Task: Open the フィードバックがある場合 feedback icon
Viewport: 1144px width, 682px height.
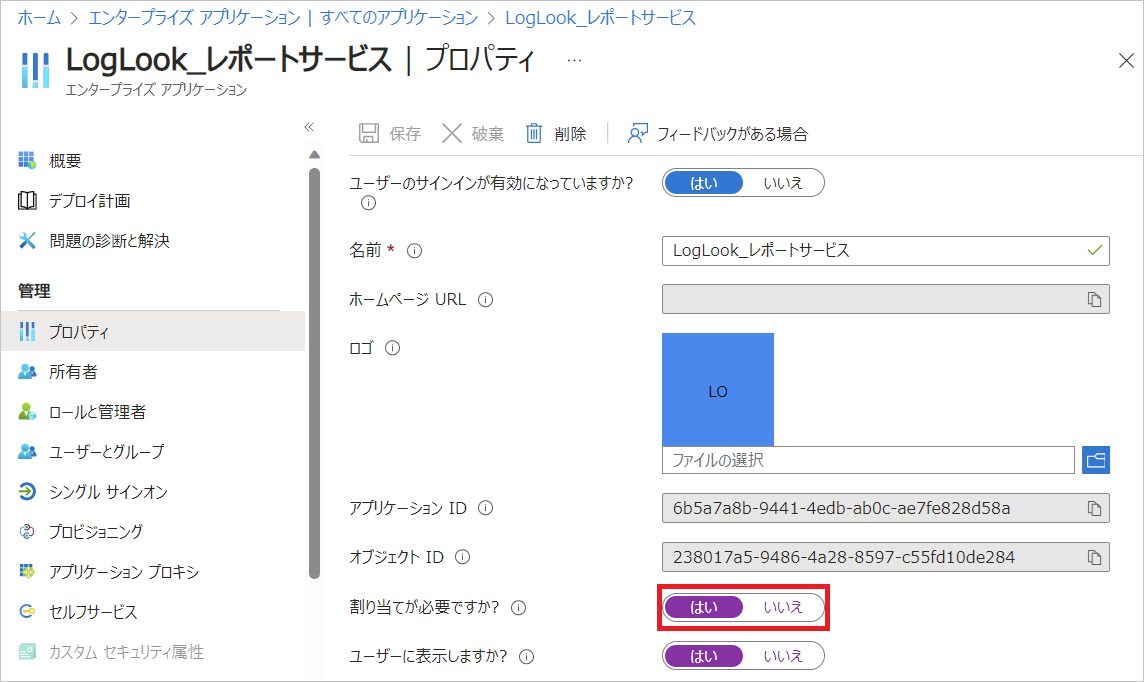Action: pos(638,133)
